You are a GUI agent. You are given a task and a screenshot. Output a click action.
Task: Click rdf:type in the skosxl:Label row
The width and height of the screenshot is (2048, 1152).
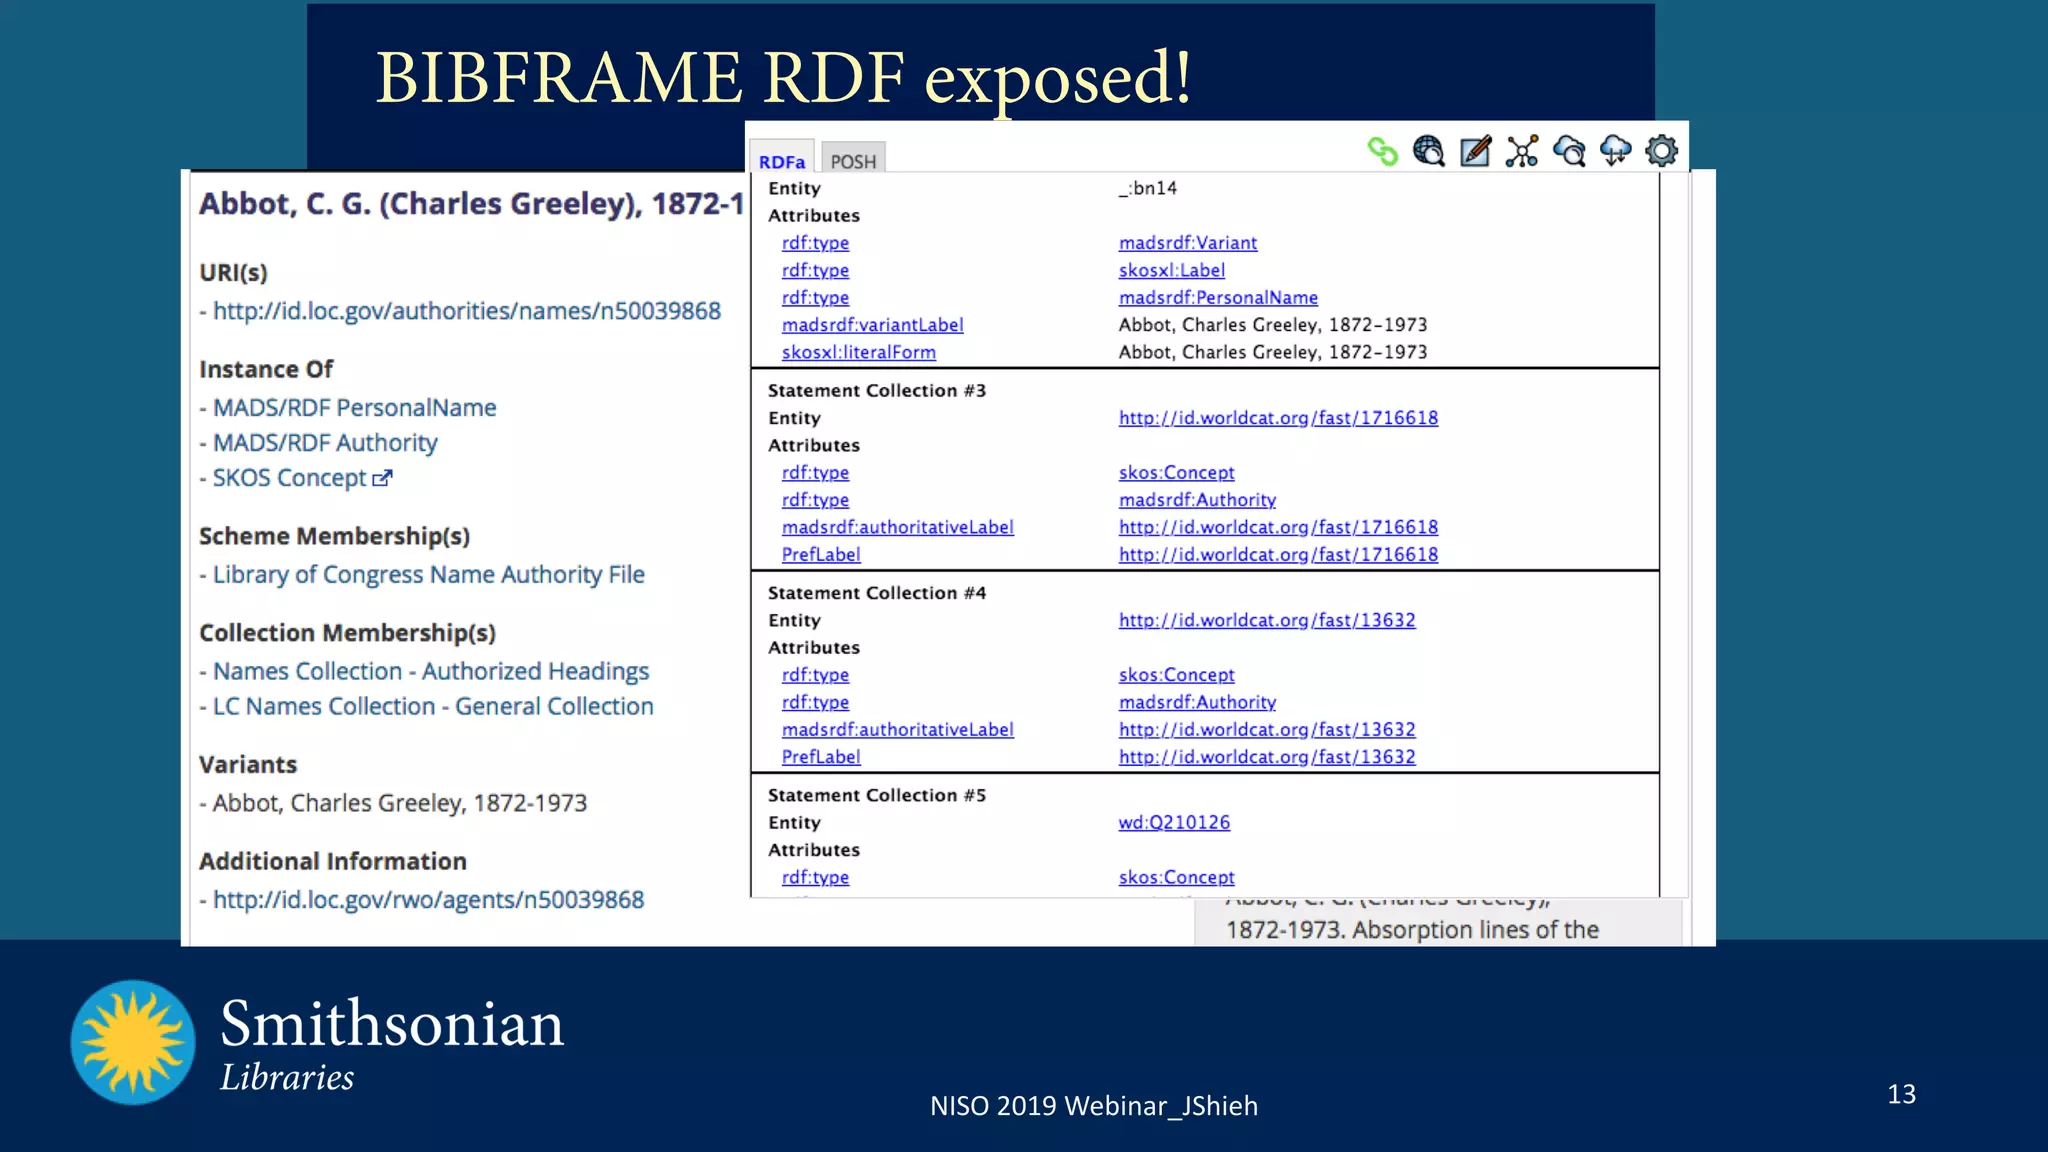pyautogui.click(x=815, y=270)
